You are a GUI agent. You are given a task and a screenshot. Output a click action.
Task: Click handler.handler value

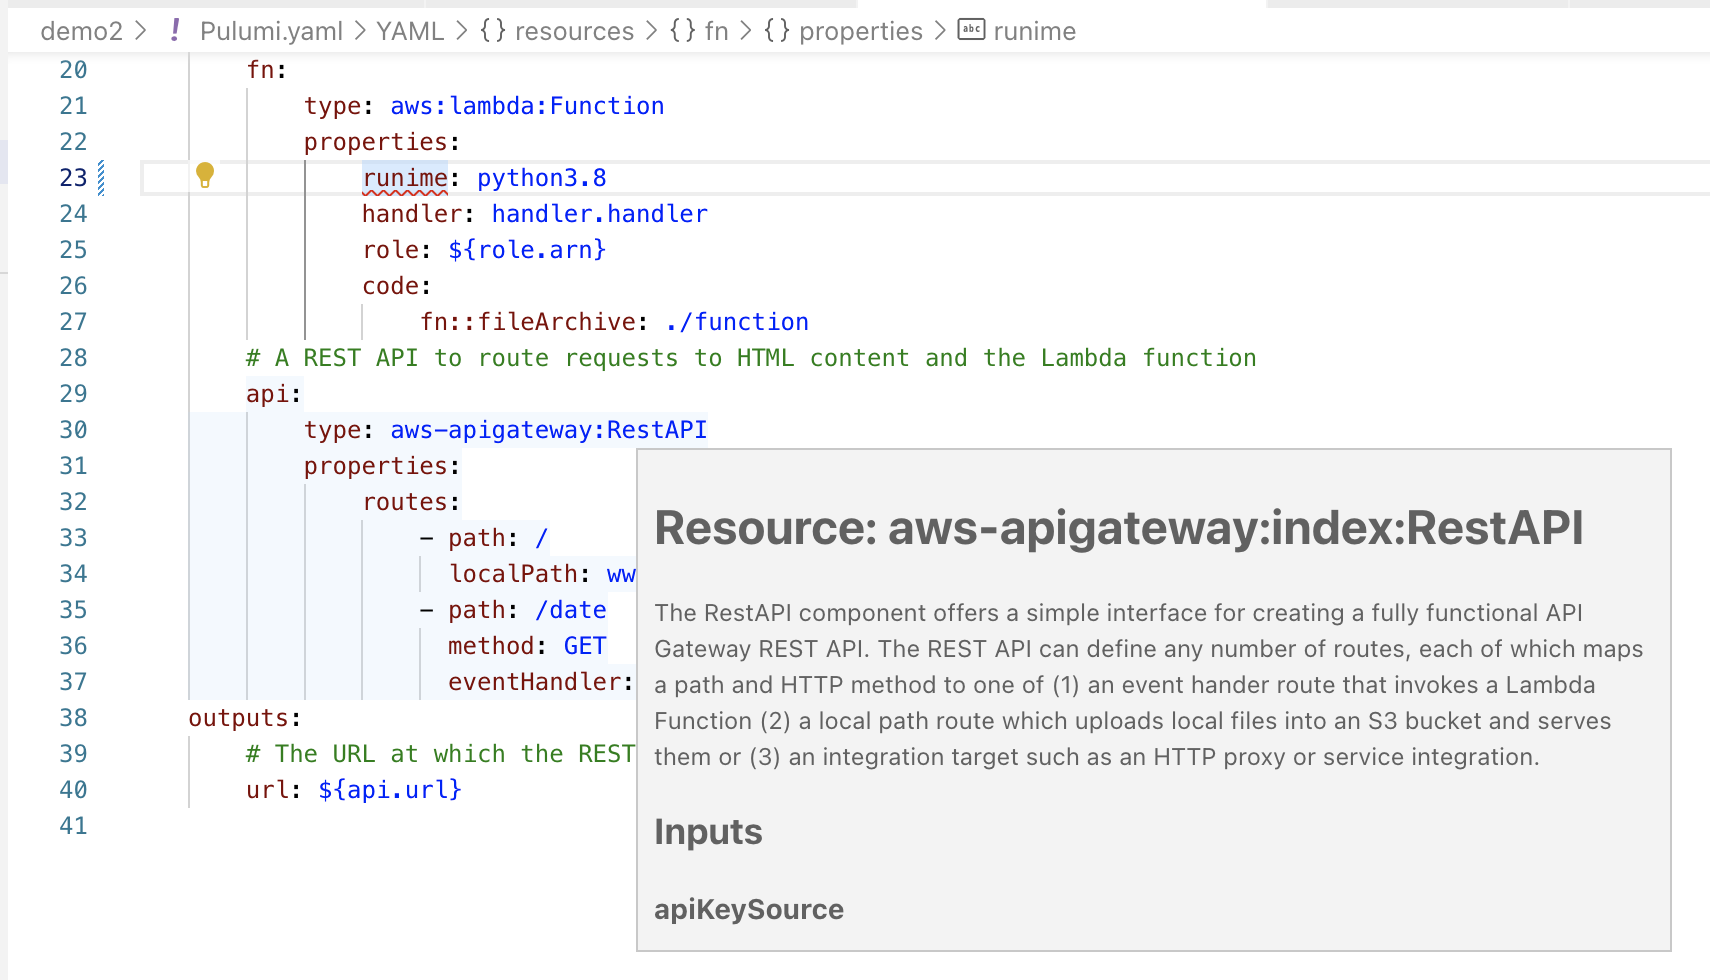tap(599, 214)
